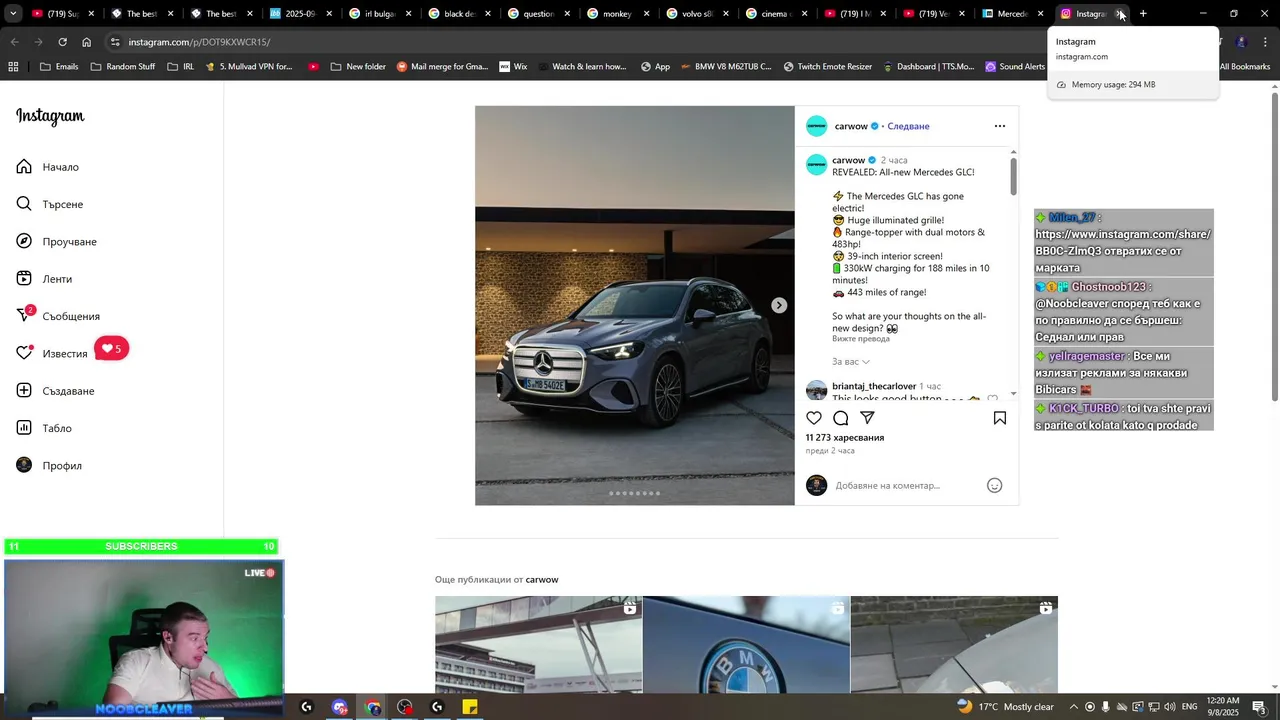1280x720 pixels.
Task: Like briantaj_thecarlover's comment
Action: (x=992, y=399)
